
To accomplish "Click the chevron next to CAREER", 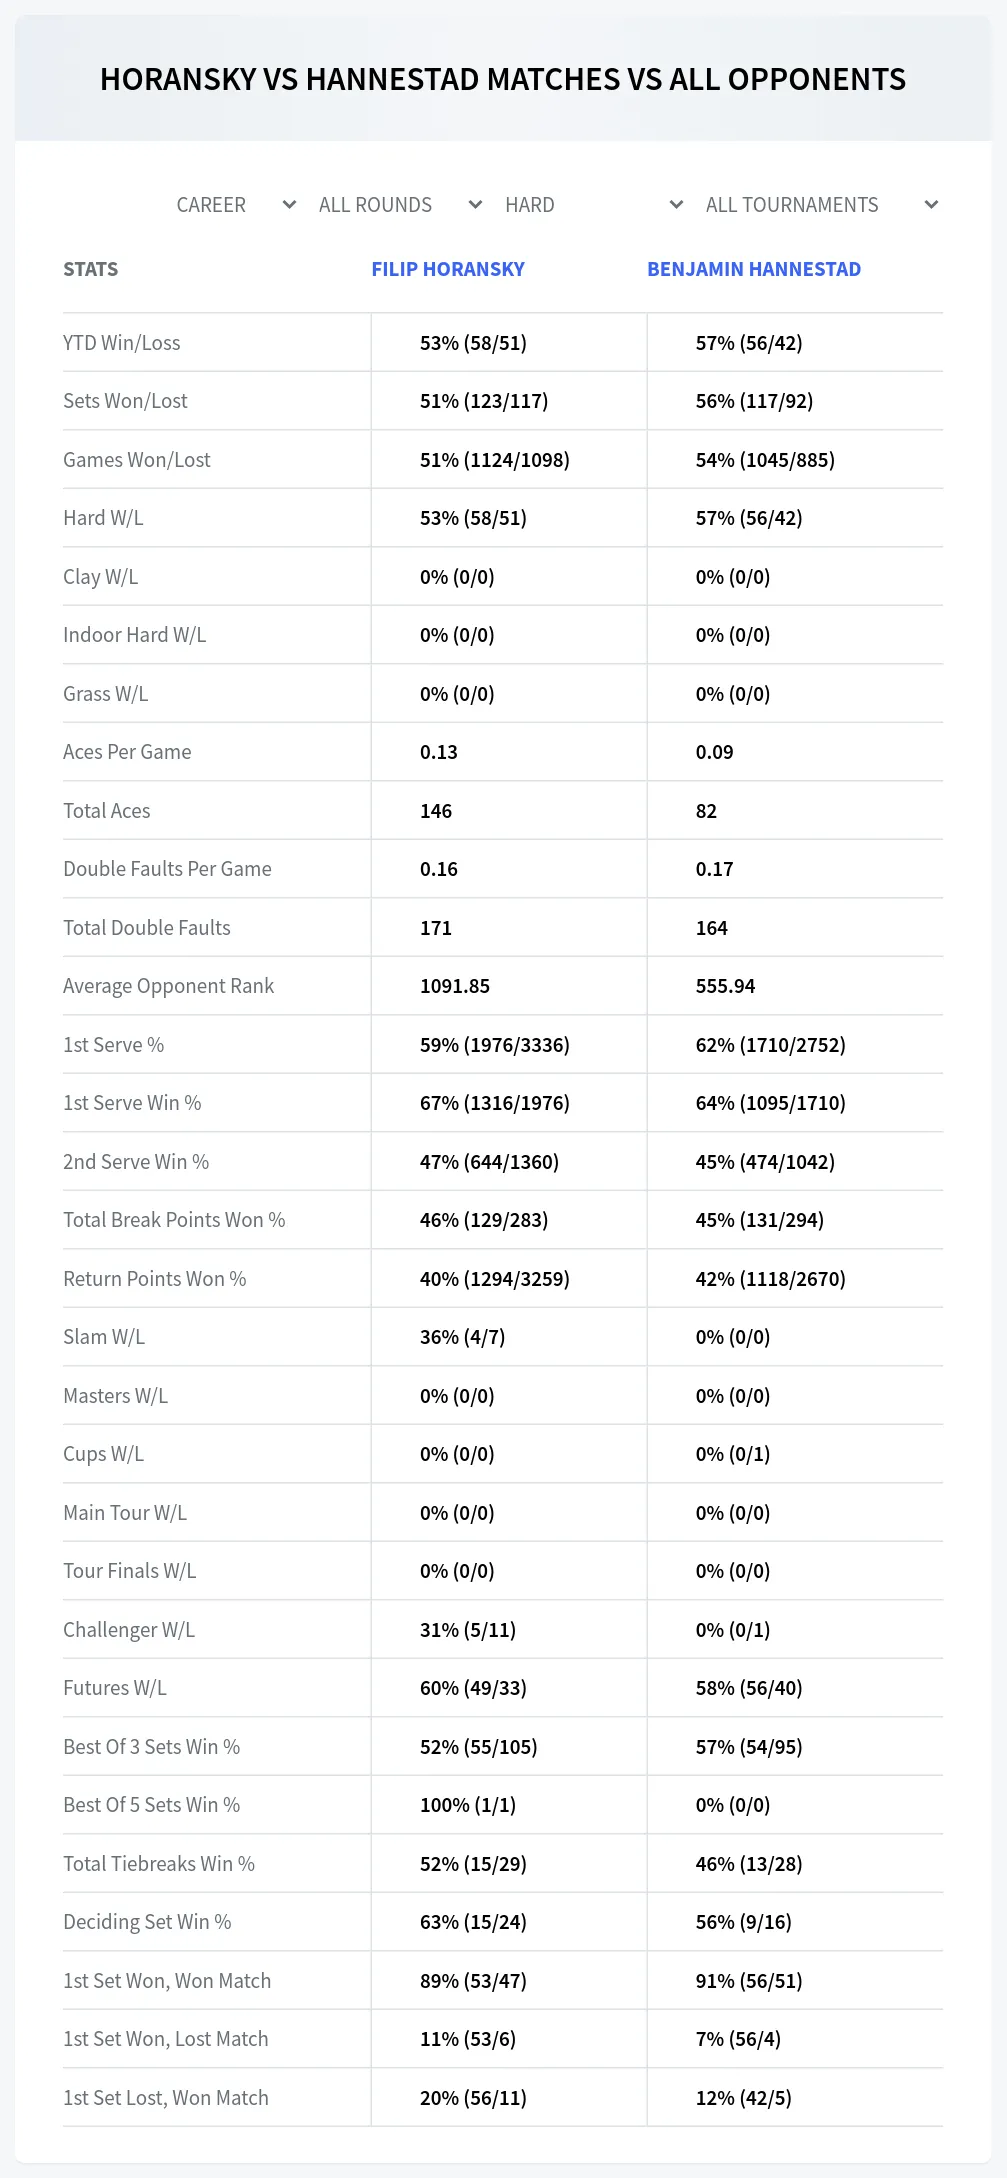I will point(289,205).
